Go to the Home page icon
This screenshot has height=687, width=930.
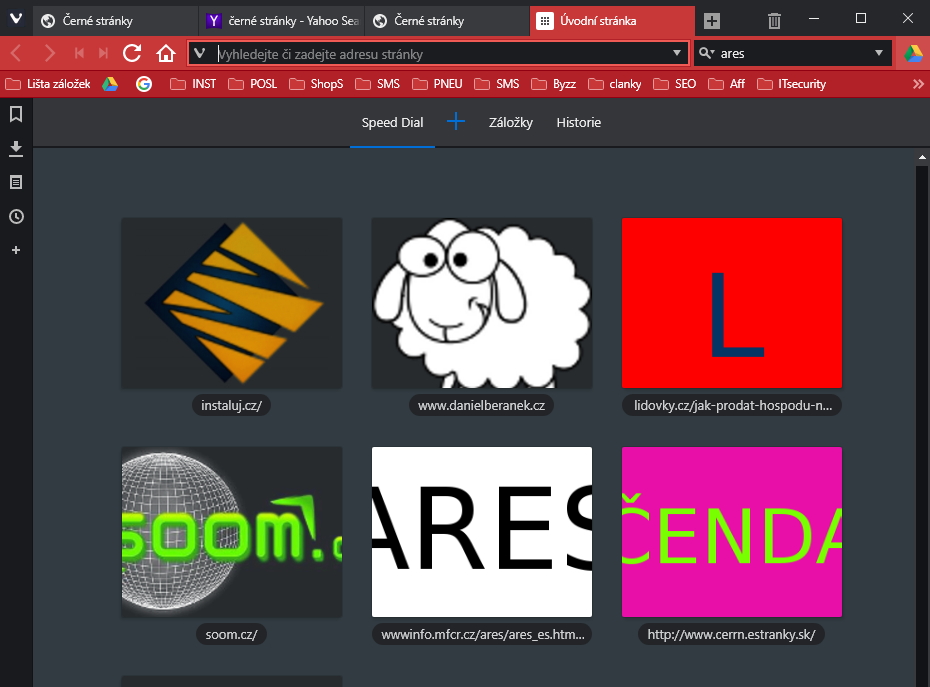pos(166,53)
